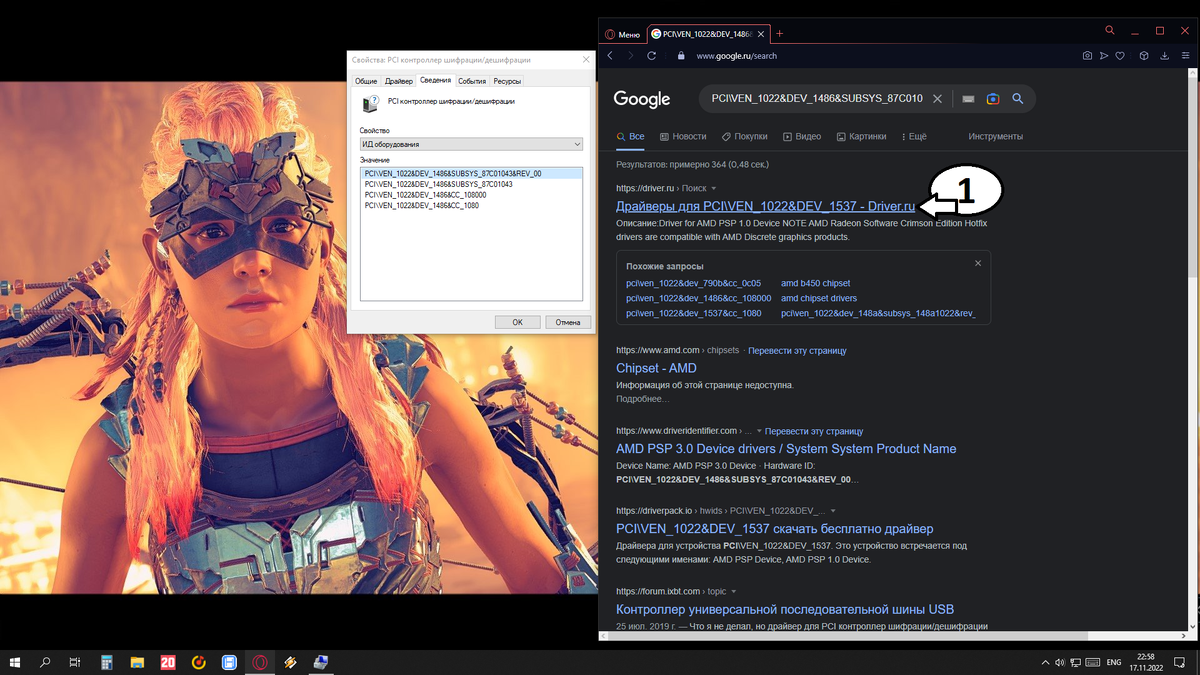Open the Драйверы для PCI\VEN_1022&DEV_1537 - Driver.ru result
Viewport: 1200px width, 675px height.
tap(765, 206)
